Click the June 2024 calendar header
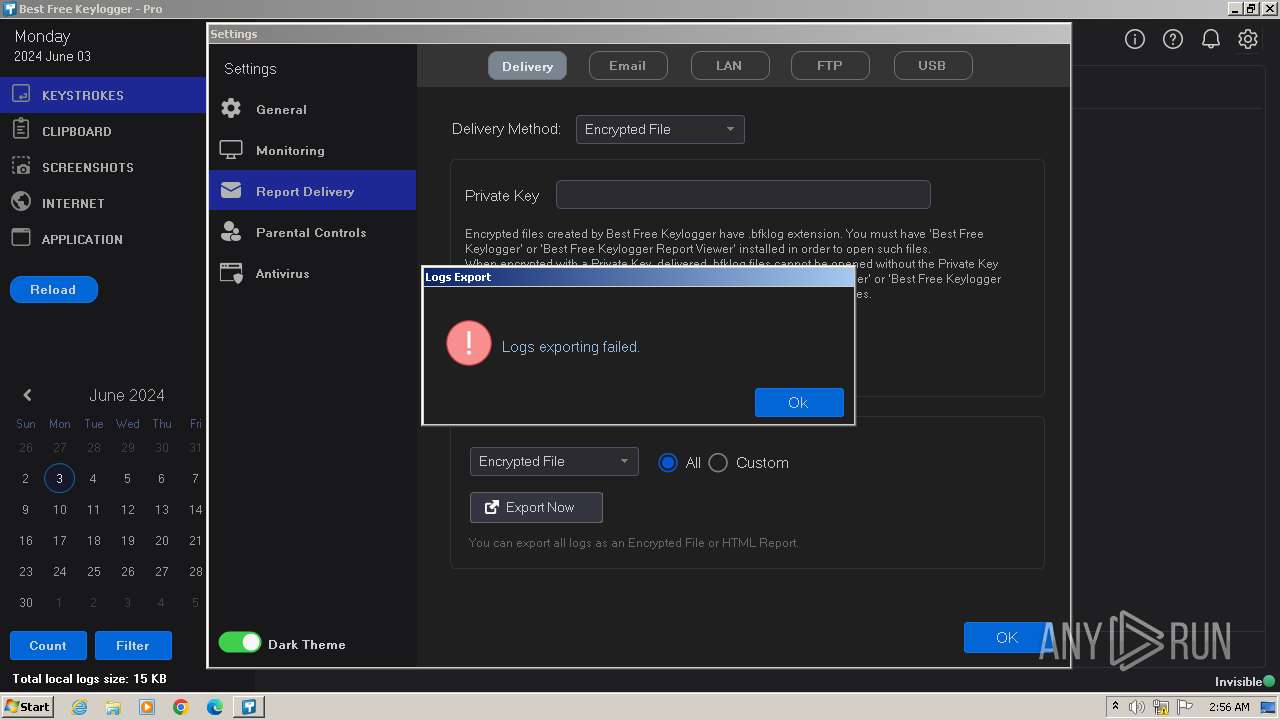Screen dimensions: 1280x720 127,395
